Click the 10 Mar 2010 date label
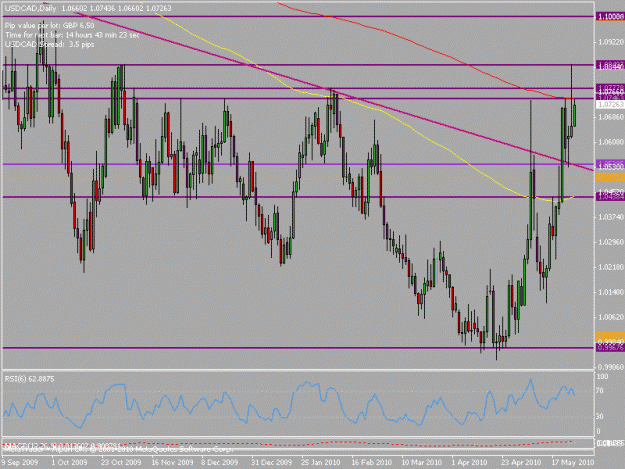The width and height of the screenshot is (625, 469). (x=422, y=462)
